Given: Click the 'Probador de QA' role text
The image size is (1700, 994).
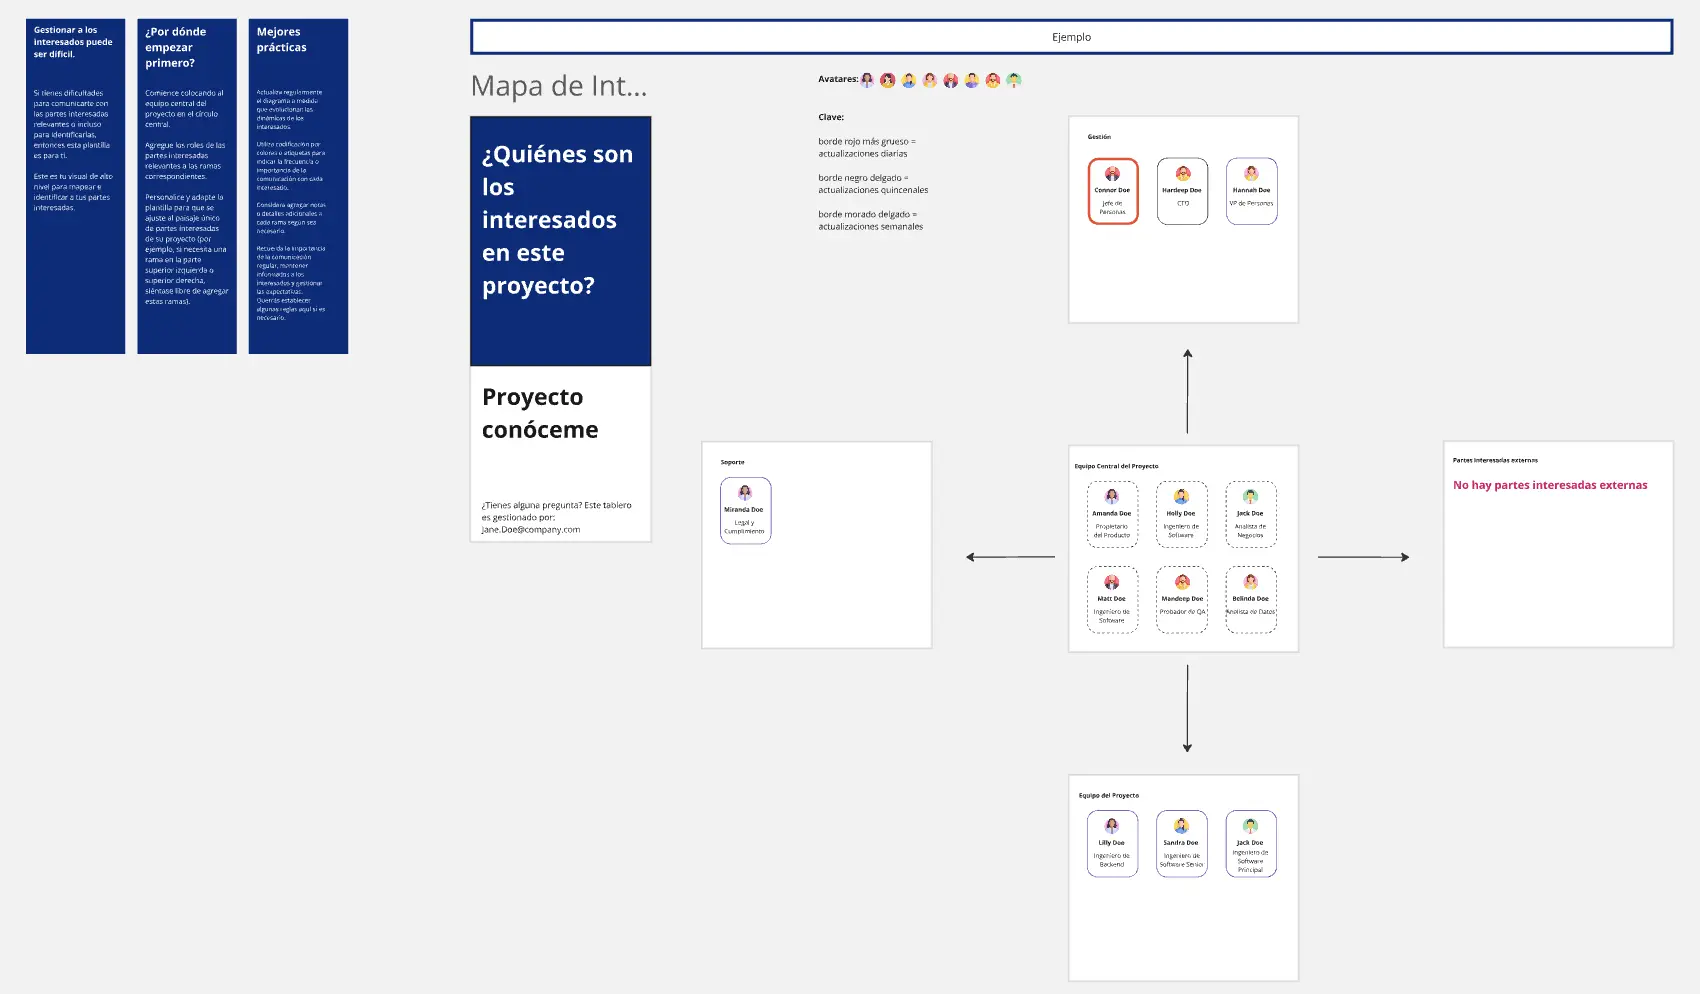Looking at the screenshot, I should [1182, 612].
